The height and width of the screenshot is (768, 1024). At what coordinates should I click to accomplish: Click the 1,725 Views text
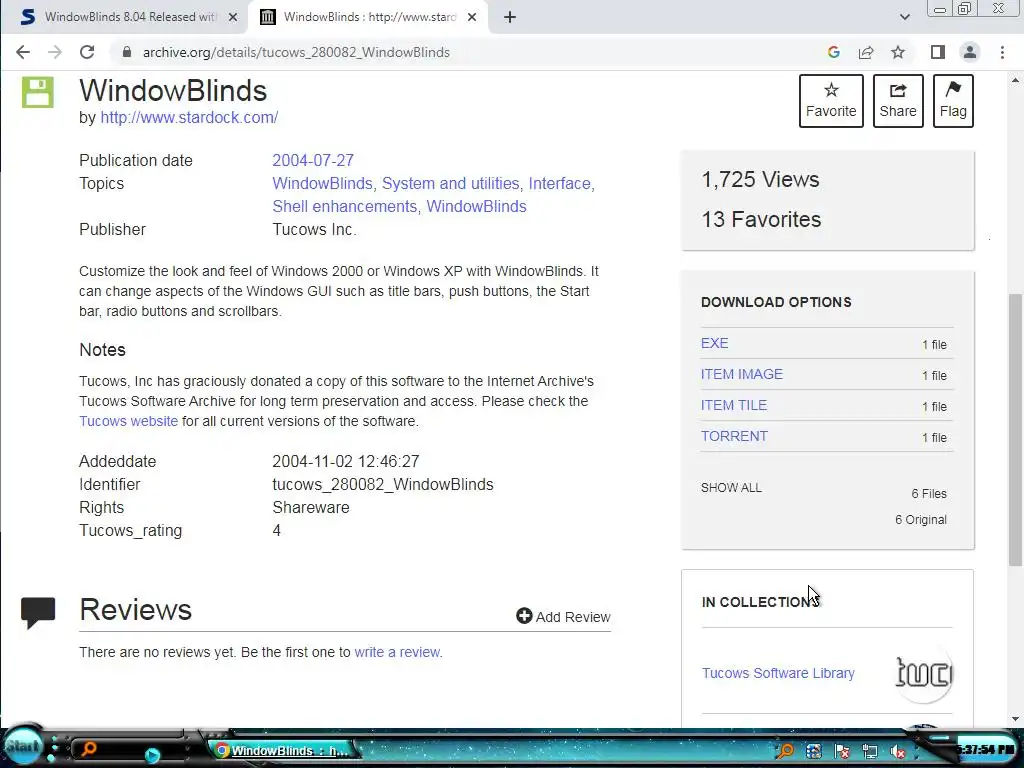(x=760, y=180)
